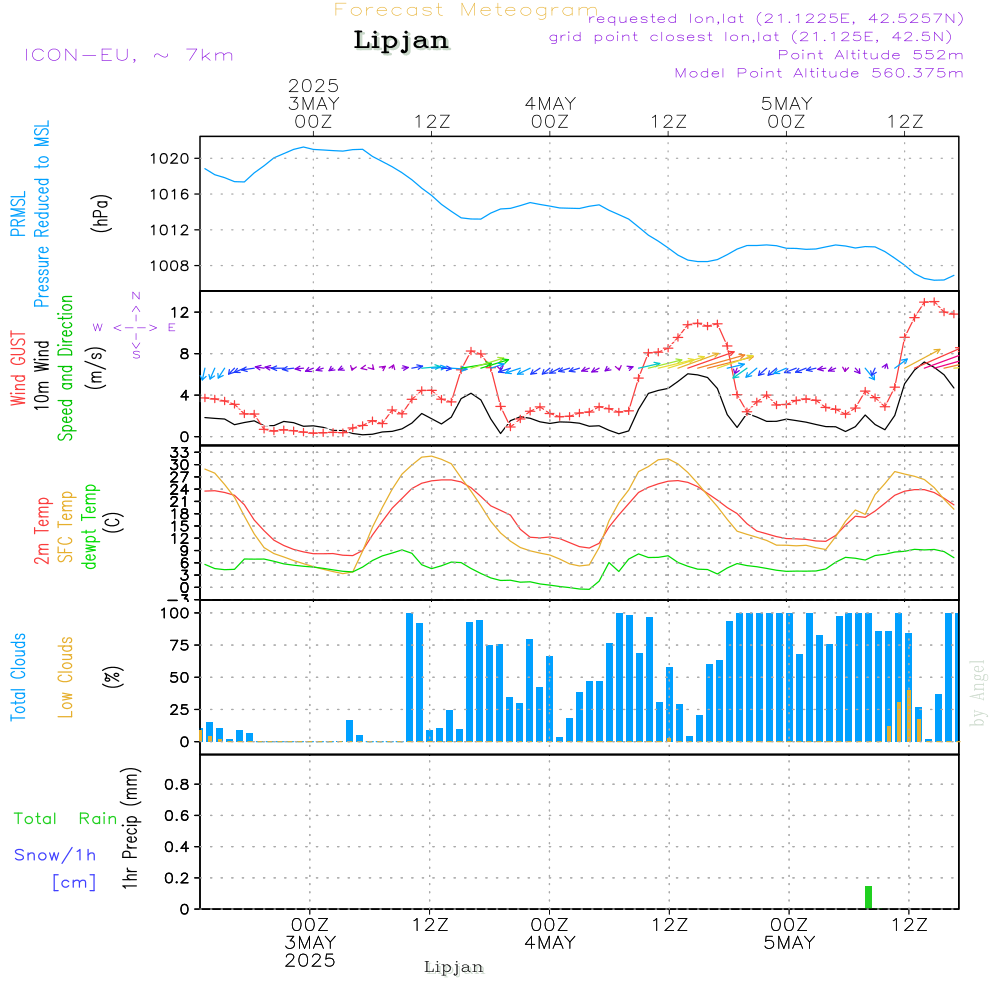The height and width of the screenshot is (1000, 1000).
Task: Select the 1008 pressure tick value
Action: (170, 266)
